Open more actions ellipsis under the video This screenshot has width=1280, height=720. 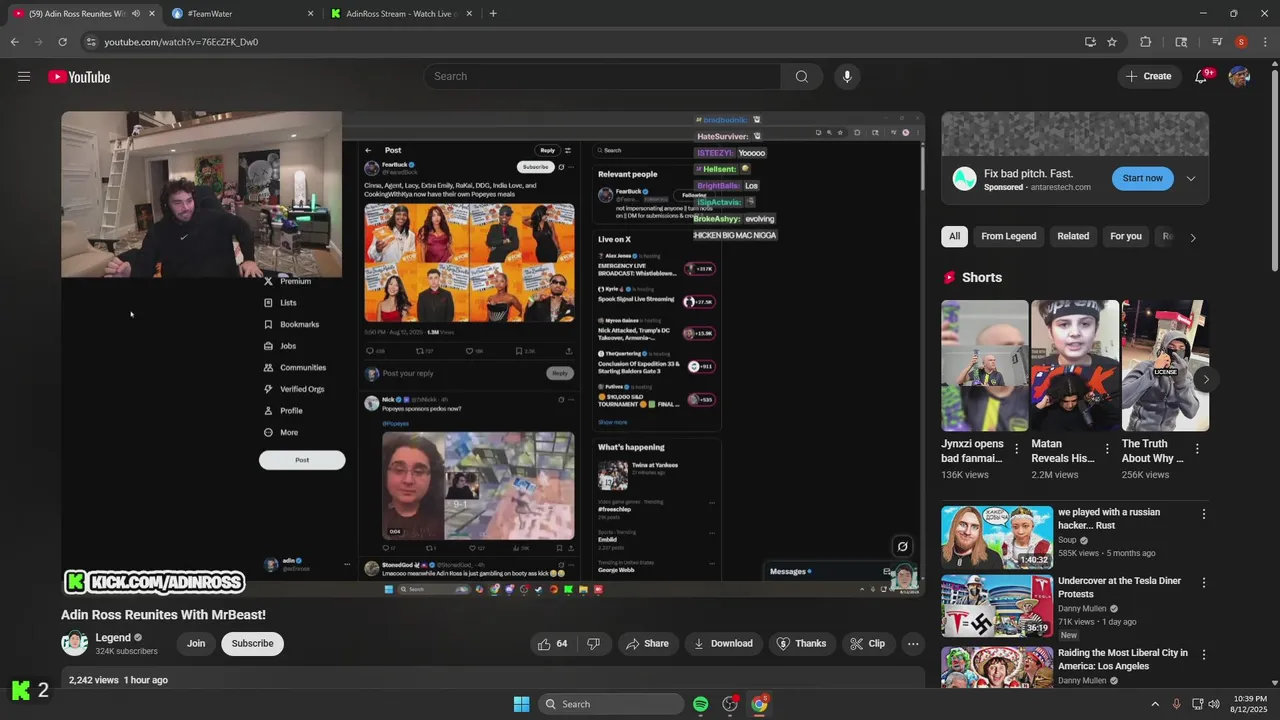[x=913, y=644]
